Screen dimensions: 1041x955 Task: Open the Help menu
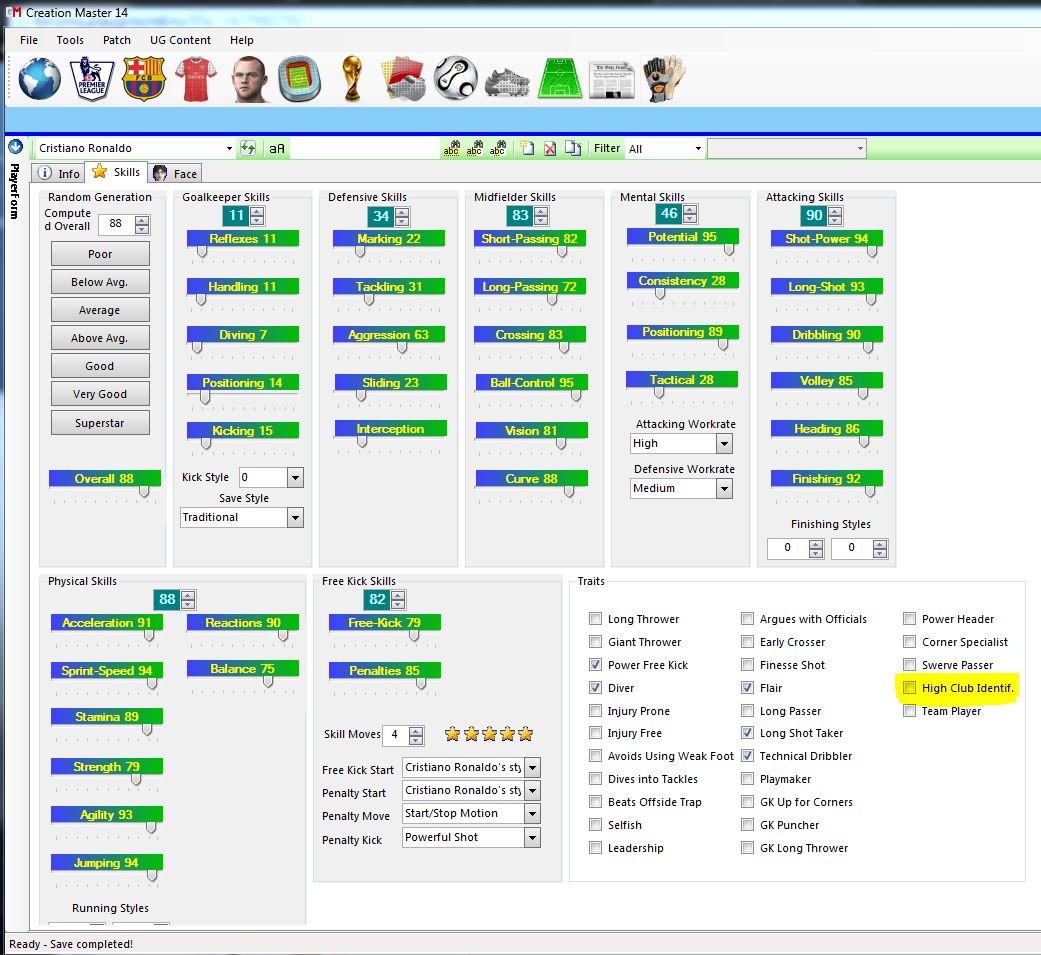[242, 40]
